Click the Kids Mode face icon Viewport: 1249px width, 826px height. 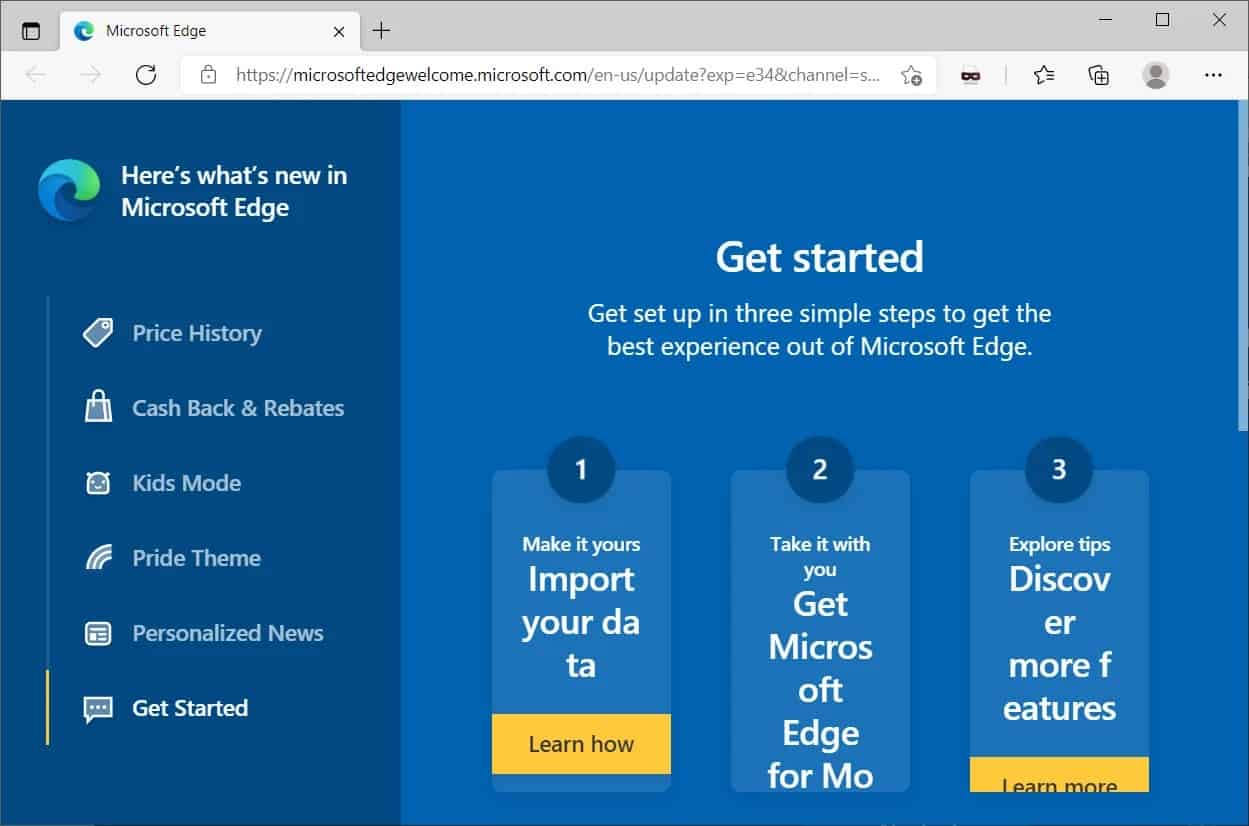click(x=98, y=483)
